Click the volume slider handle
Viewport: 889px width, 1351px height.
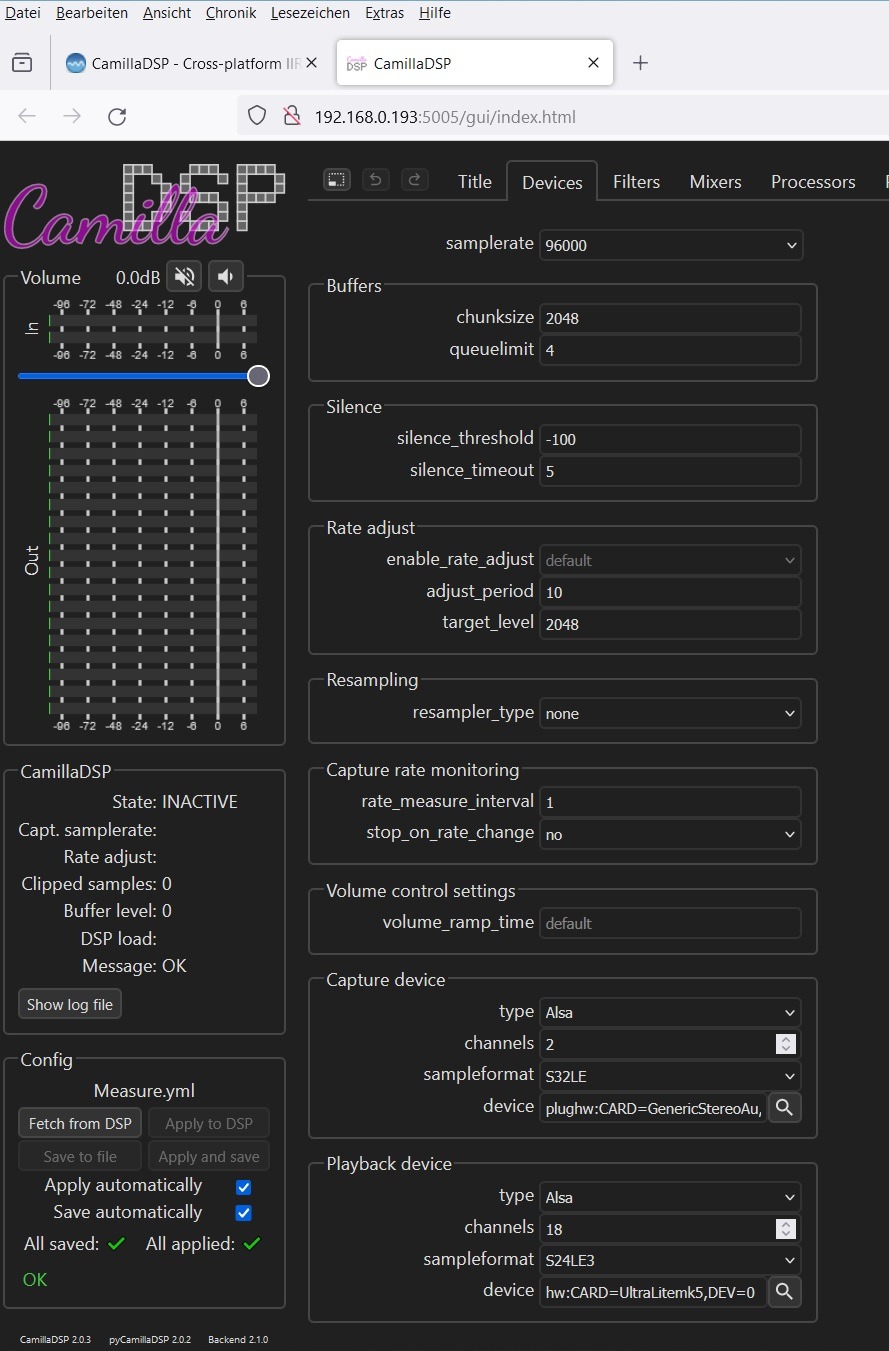click(x=258, y=376)
